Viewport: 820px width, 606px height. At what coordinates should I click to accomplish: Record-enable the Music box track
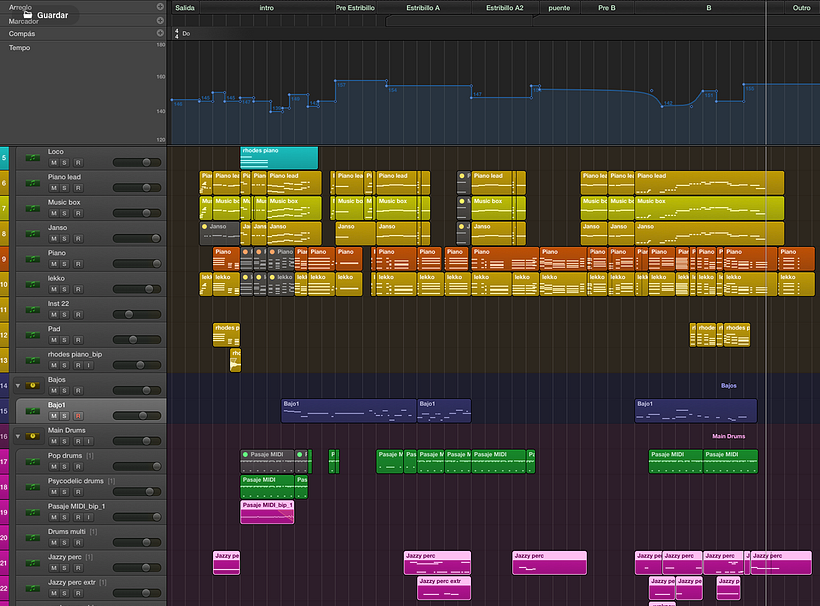click(x=78, y=213)
